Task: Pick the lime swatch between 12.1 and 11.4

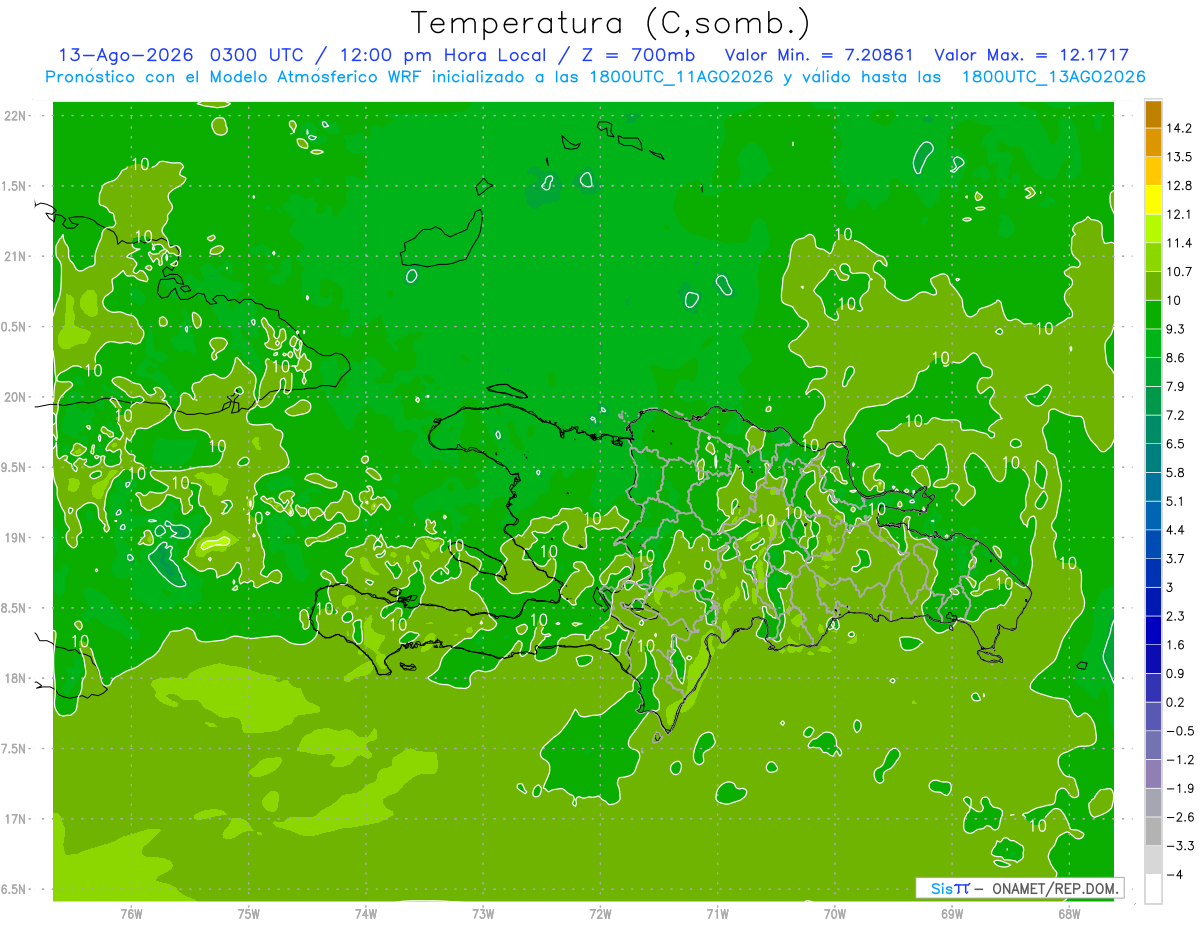Action: point(1154,228)
